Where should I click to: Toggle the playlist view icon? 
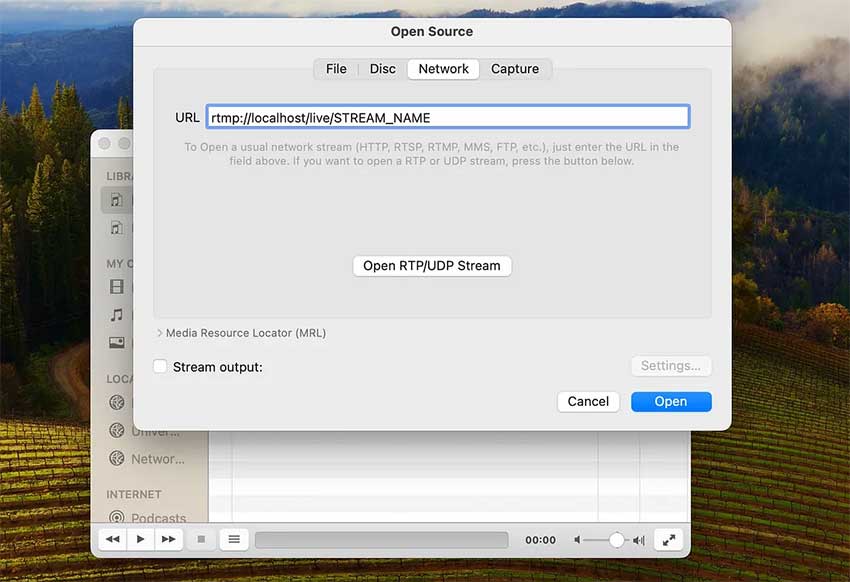234,539
